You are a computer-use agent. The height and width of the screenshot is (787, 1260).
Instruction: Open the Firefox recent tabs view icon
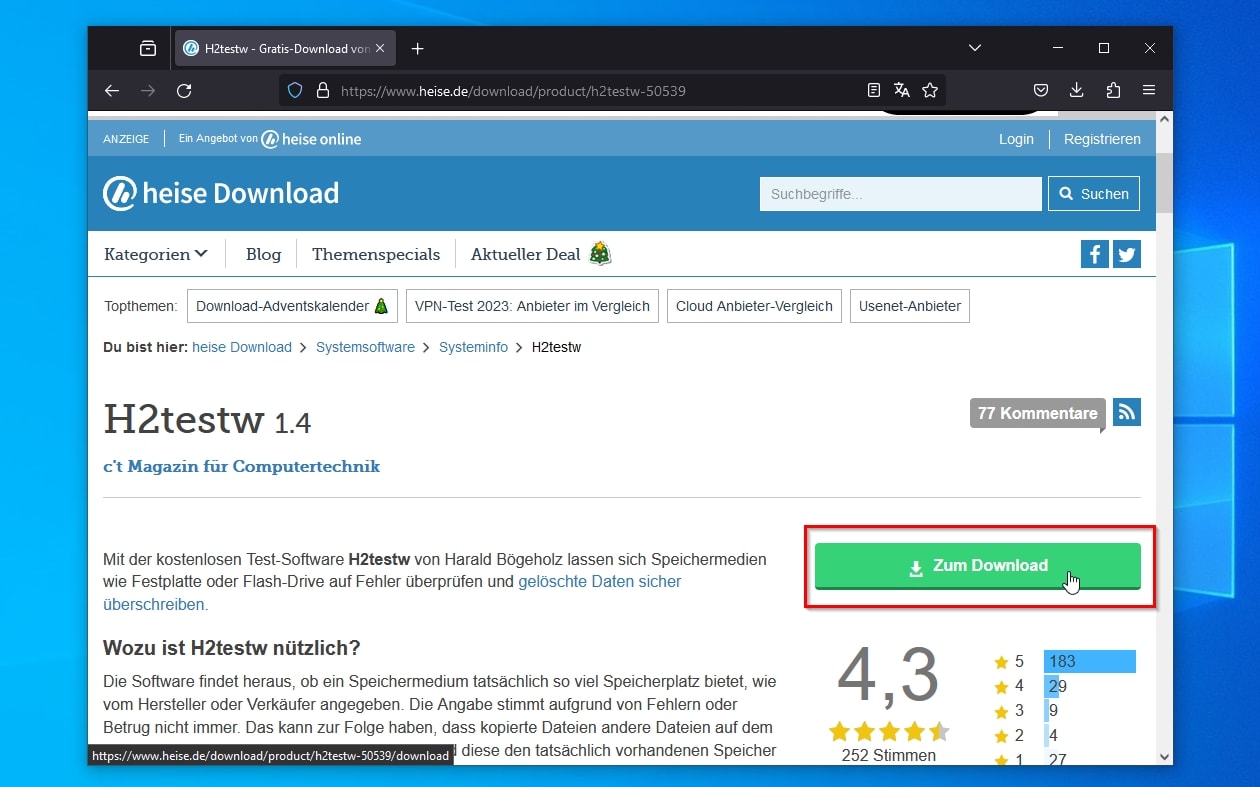coord(148,48)
